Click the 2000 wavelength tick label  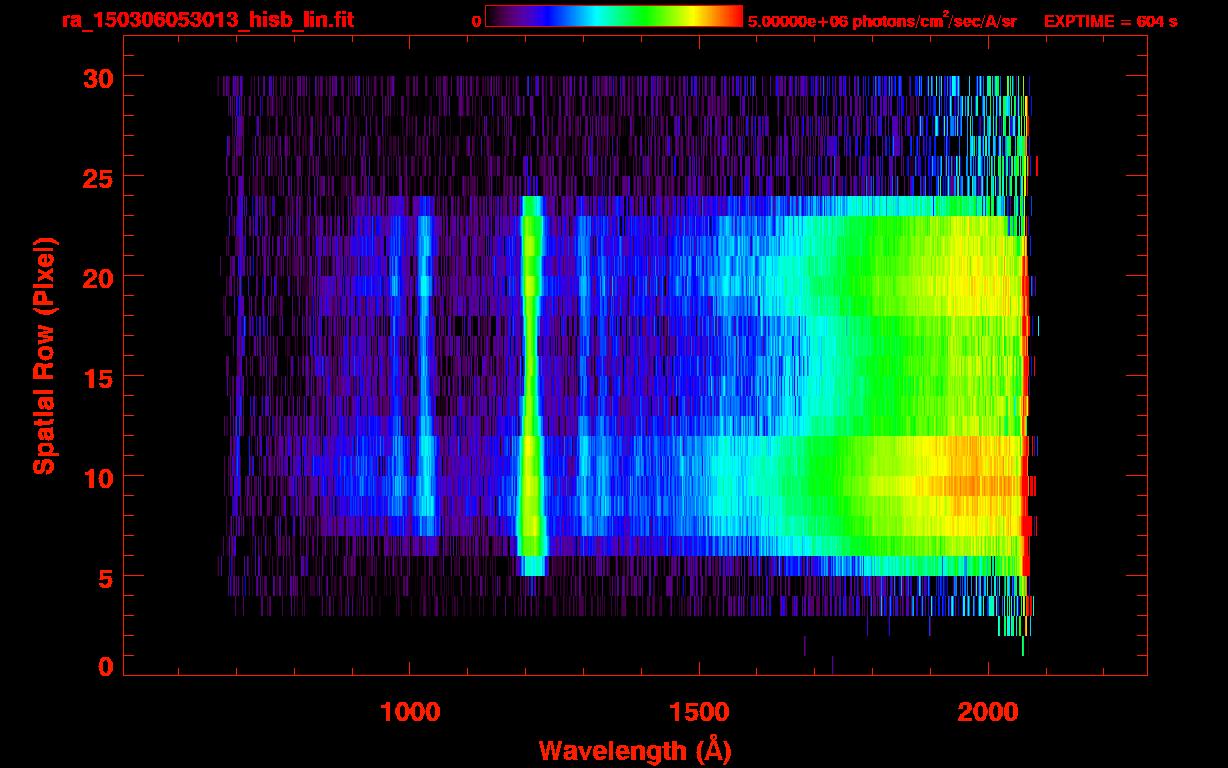988,713
